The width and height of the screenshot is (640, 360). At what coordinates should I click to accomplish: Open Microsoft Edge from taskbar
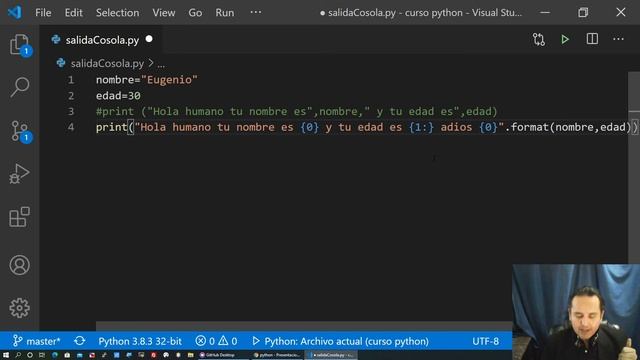[55, 355]
